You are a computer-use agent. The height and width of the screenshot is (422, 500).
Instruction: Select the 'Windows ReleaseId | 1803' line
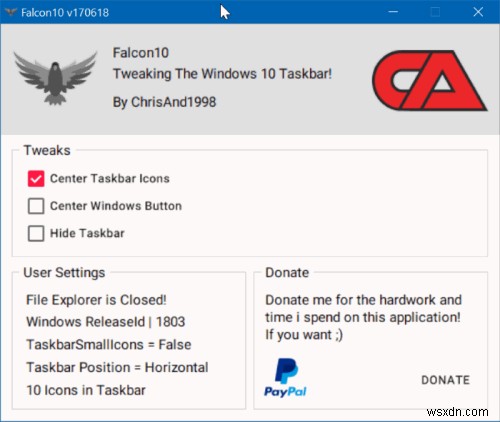[106, 322]
